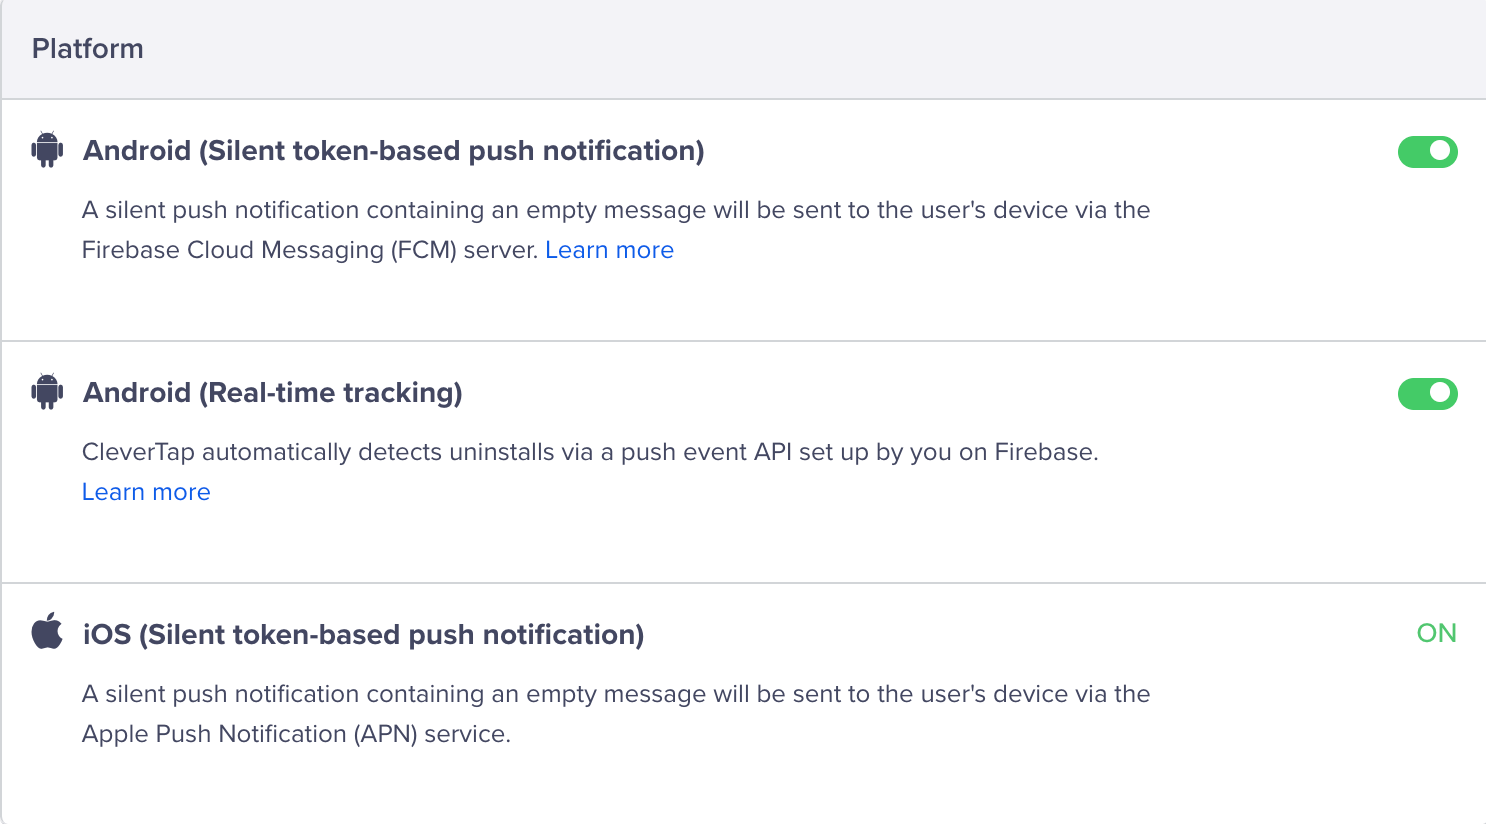Click the green ON status for iOS
Image resolution: width=1486 pixels, height=824 pixels.
pyautogui.click(x=1436, y=633)
